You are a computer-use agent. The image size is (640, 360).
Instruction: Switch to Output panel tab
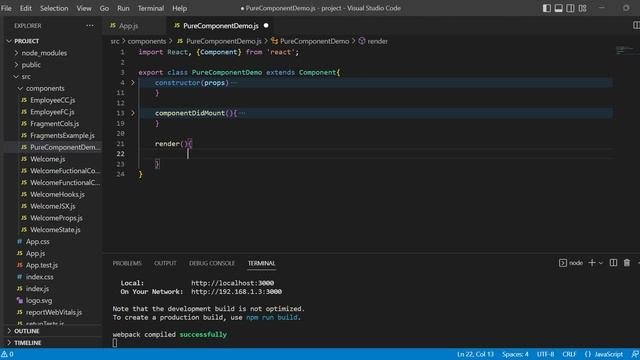click(x=165, y=263)
